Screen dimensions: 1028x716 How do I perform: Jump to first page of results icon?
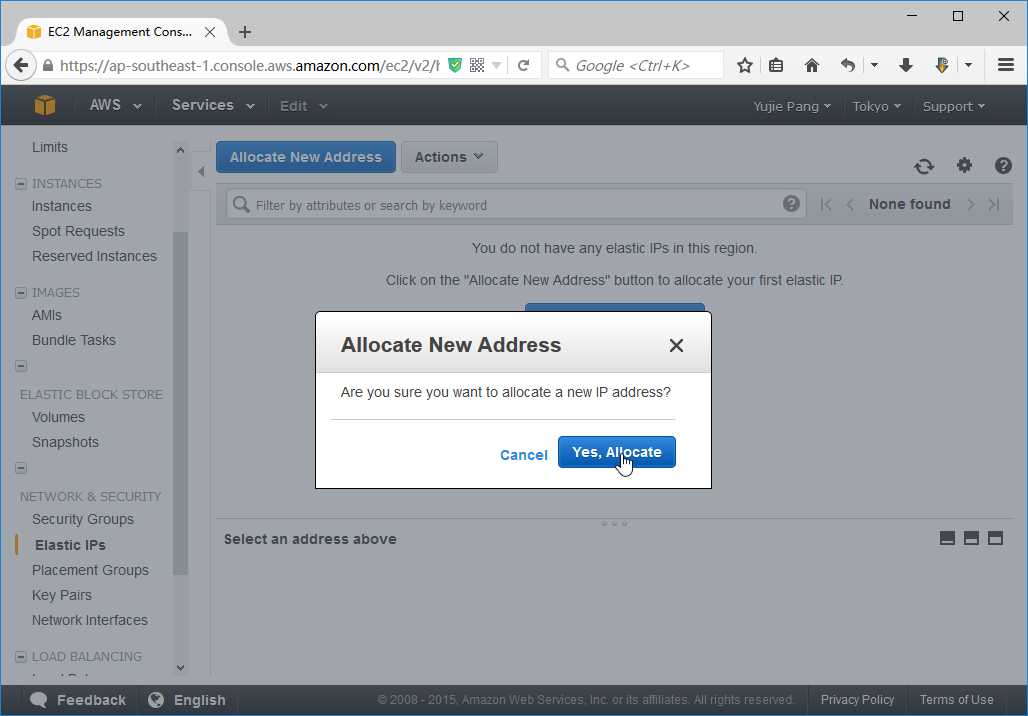[826, 205]
